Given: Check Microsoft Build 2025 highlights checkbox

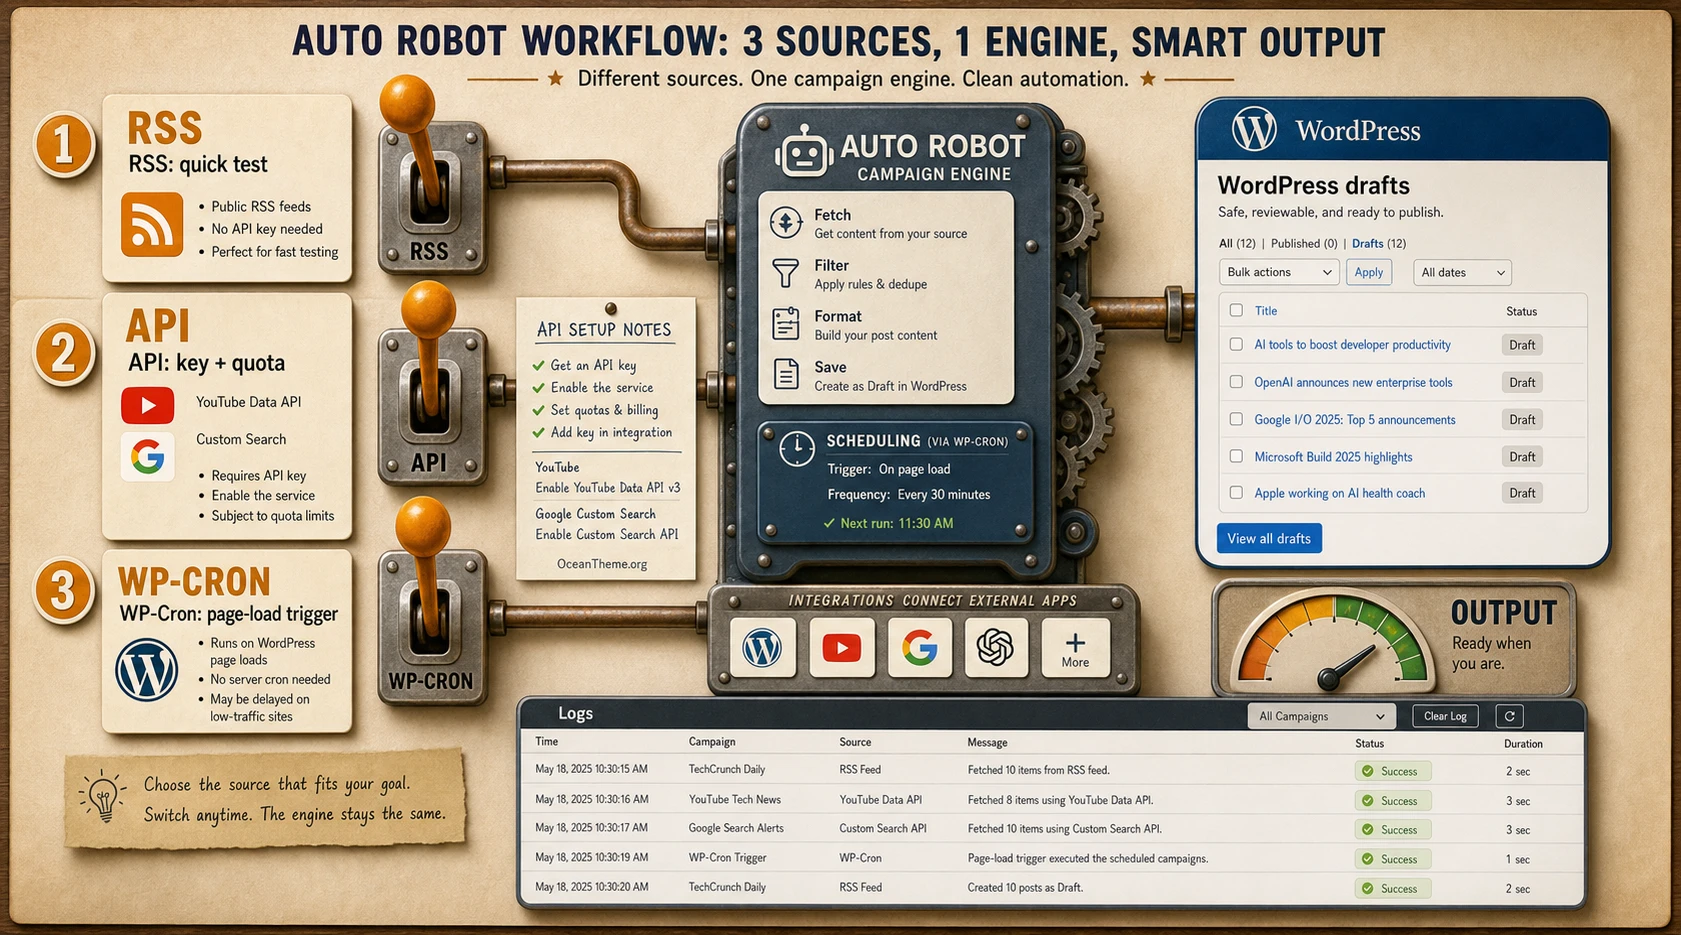Looking at the screenshot, I should pos(1236,456).
